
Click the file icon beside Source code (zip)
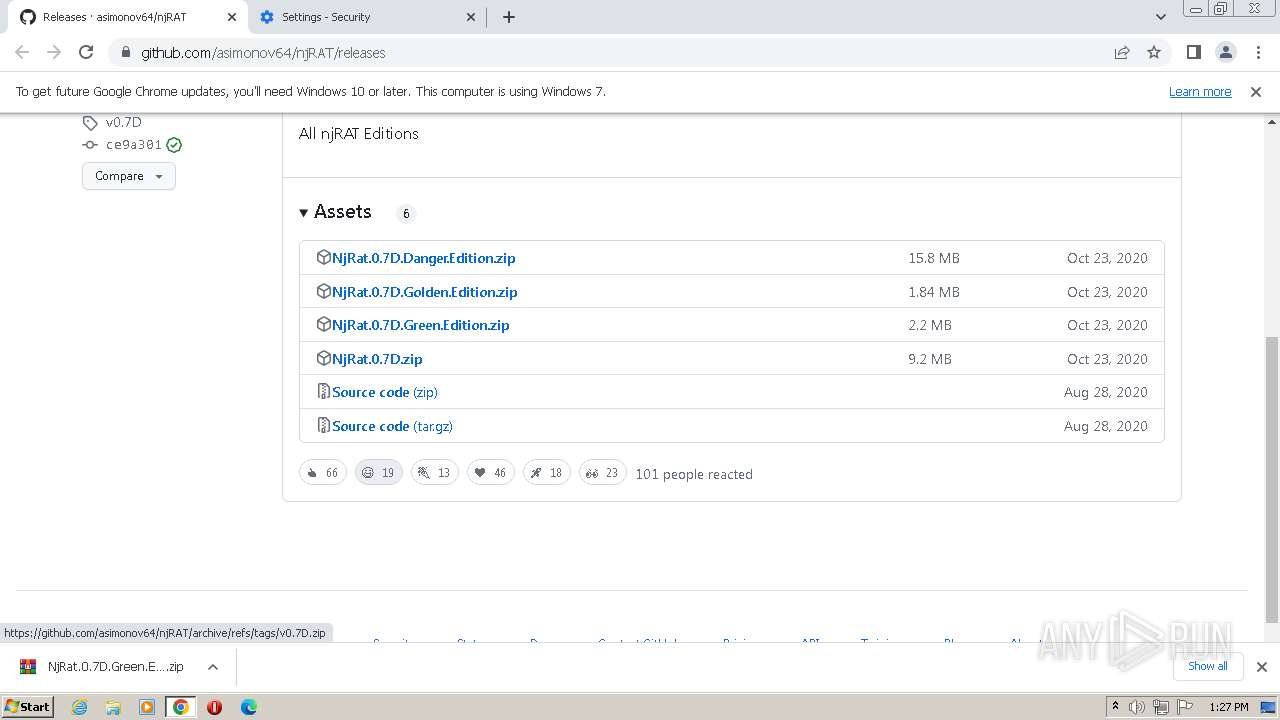click(x=323, y=391)
